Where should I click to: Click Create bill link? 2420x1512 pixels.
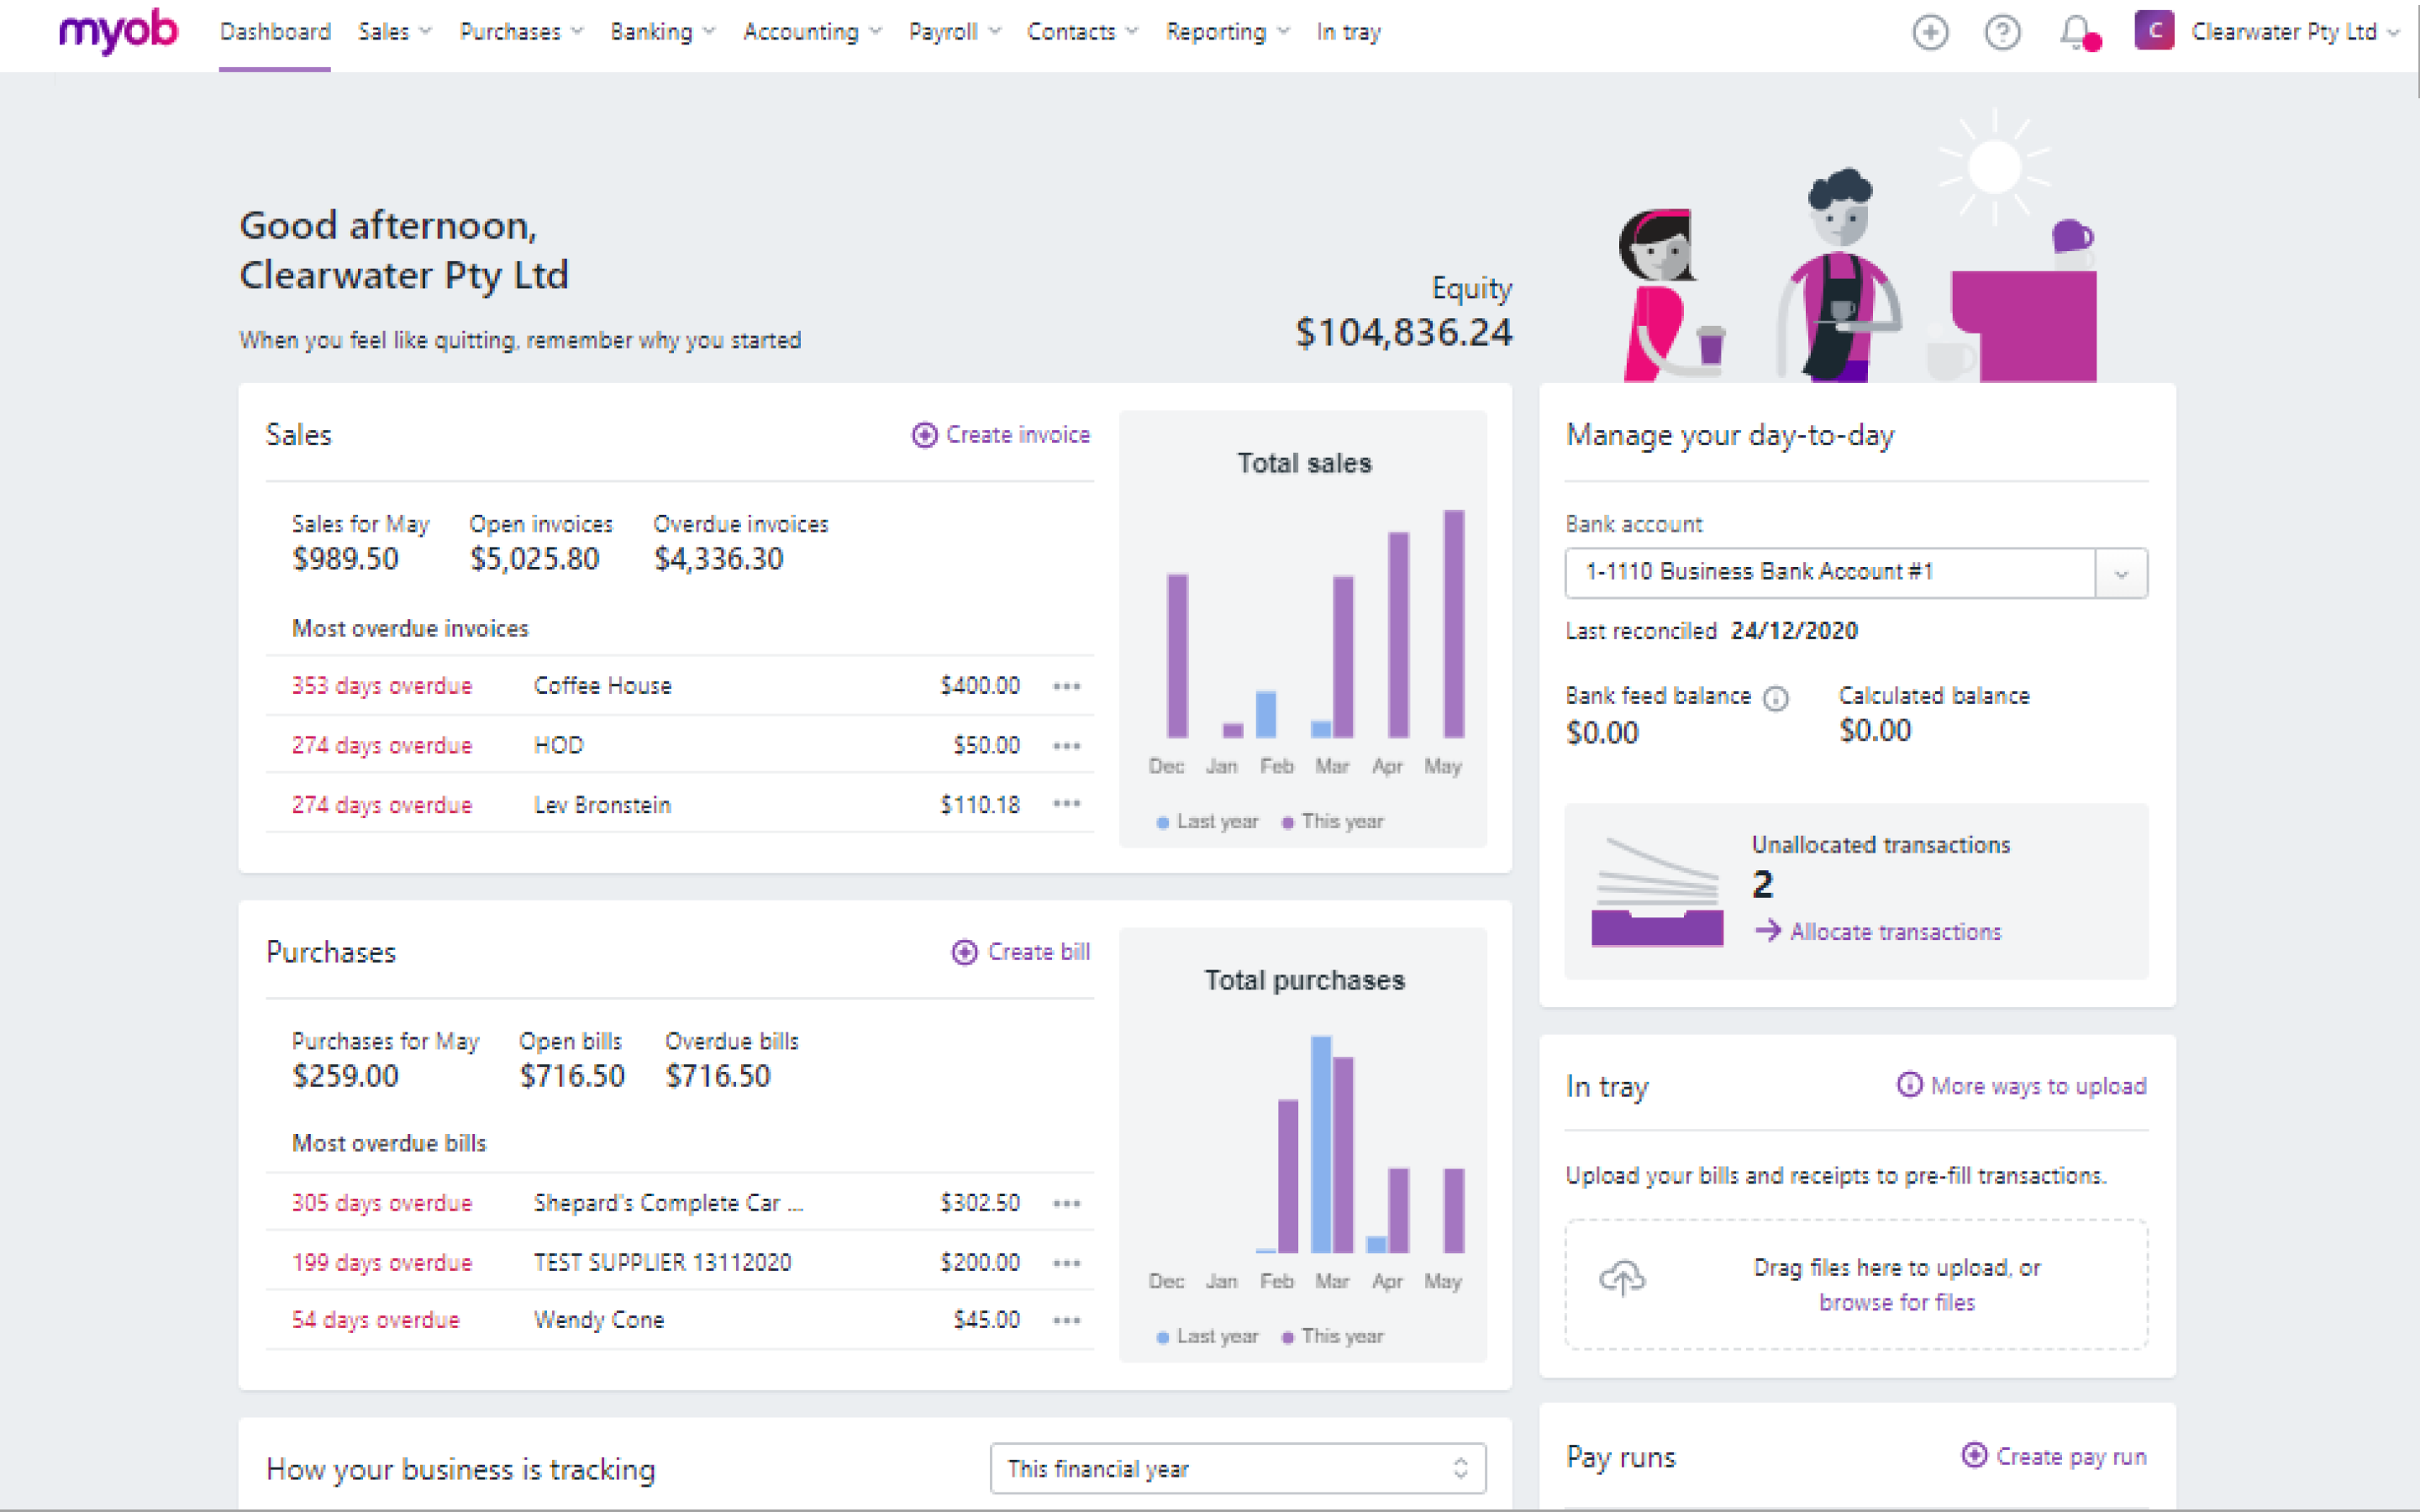pyautogui.click(x=1039, y=952)
